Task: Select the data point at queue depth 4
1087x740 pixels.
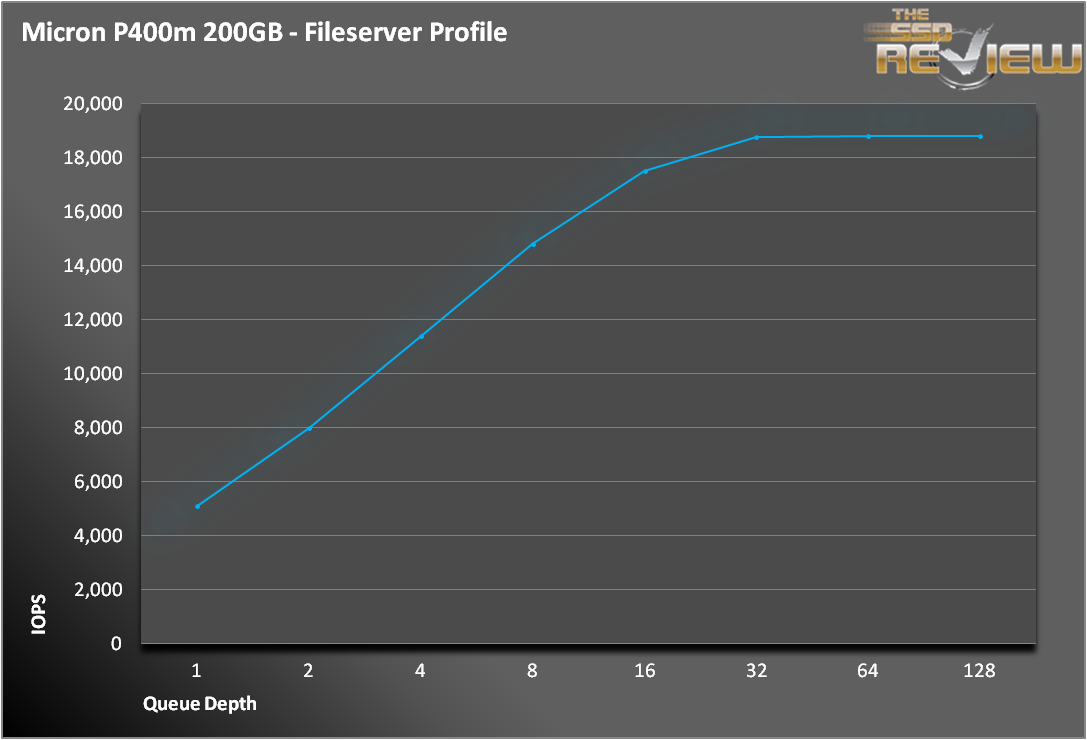Action: tap(421, 336)
